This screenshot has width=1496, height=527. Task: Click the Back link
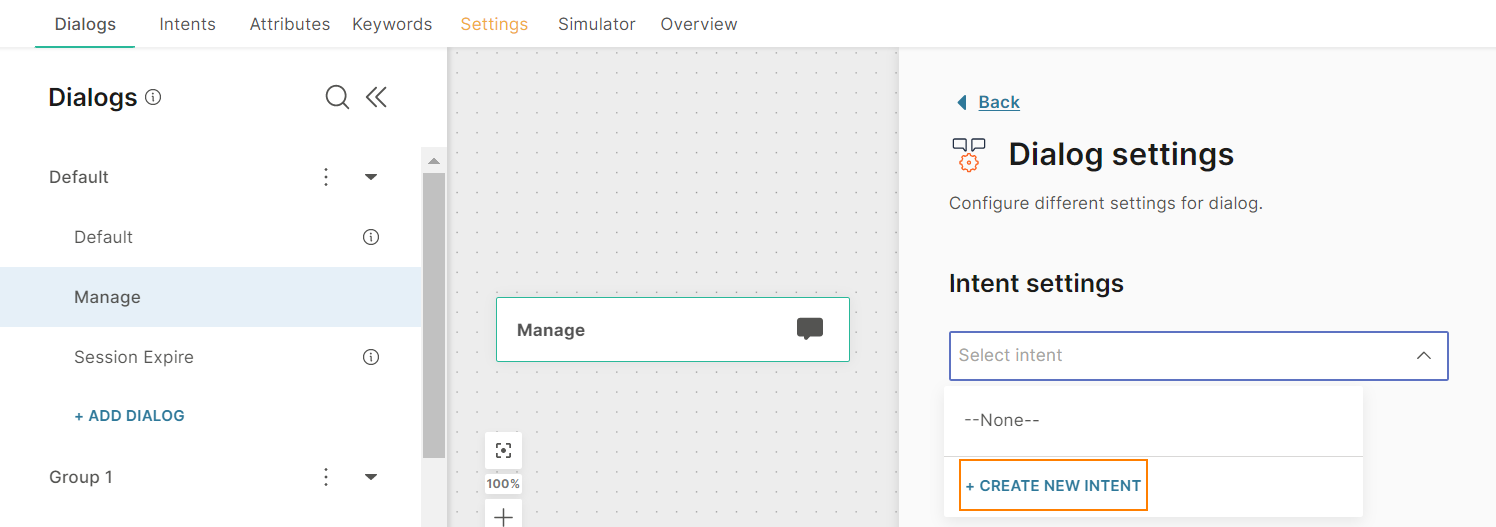click(x=998, y=102)
